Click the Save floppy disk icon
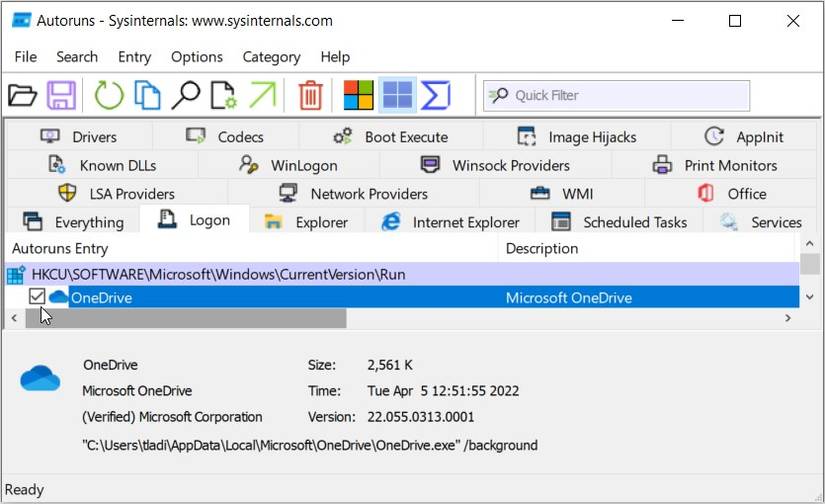The width and height of the screenshot is (825, 504). (62, 95)
